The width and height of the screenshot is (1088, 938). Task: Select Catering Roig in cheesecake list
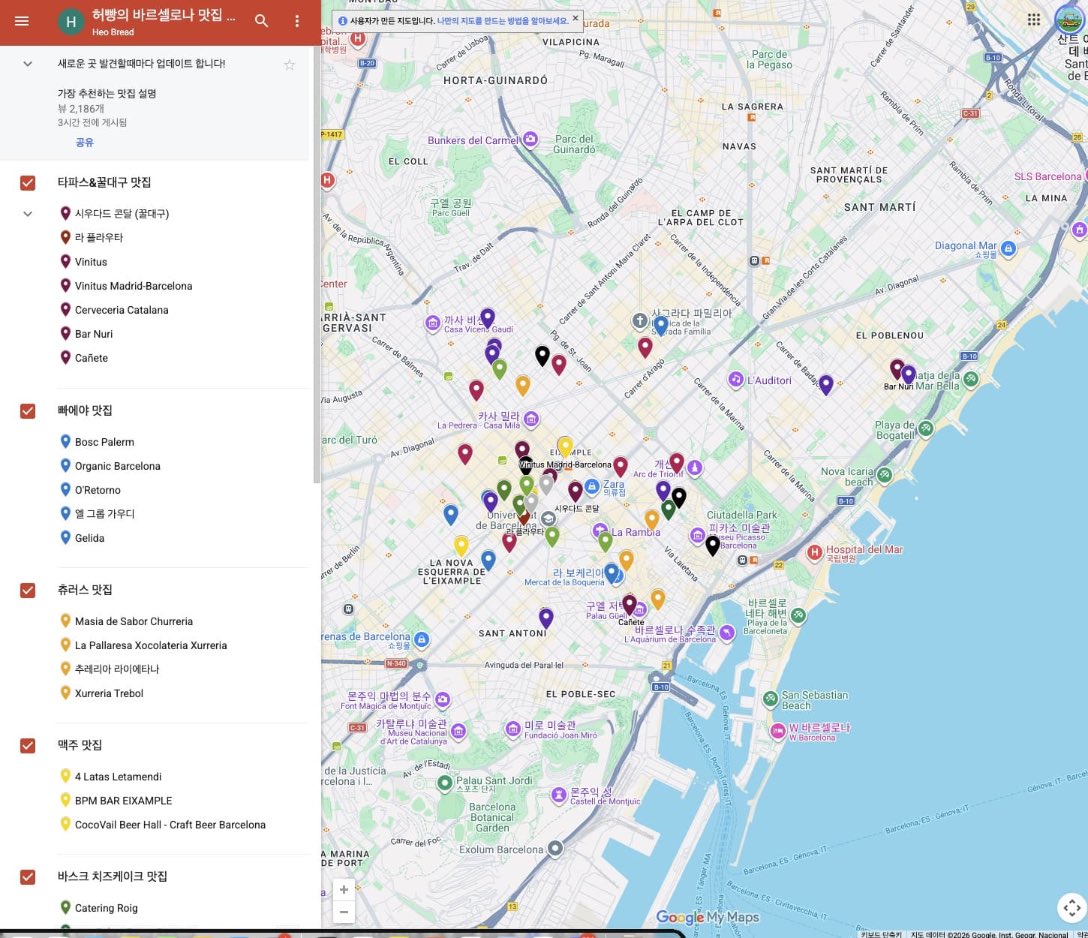106,908
